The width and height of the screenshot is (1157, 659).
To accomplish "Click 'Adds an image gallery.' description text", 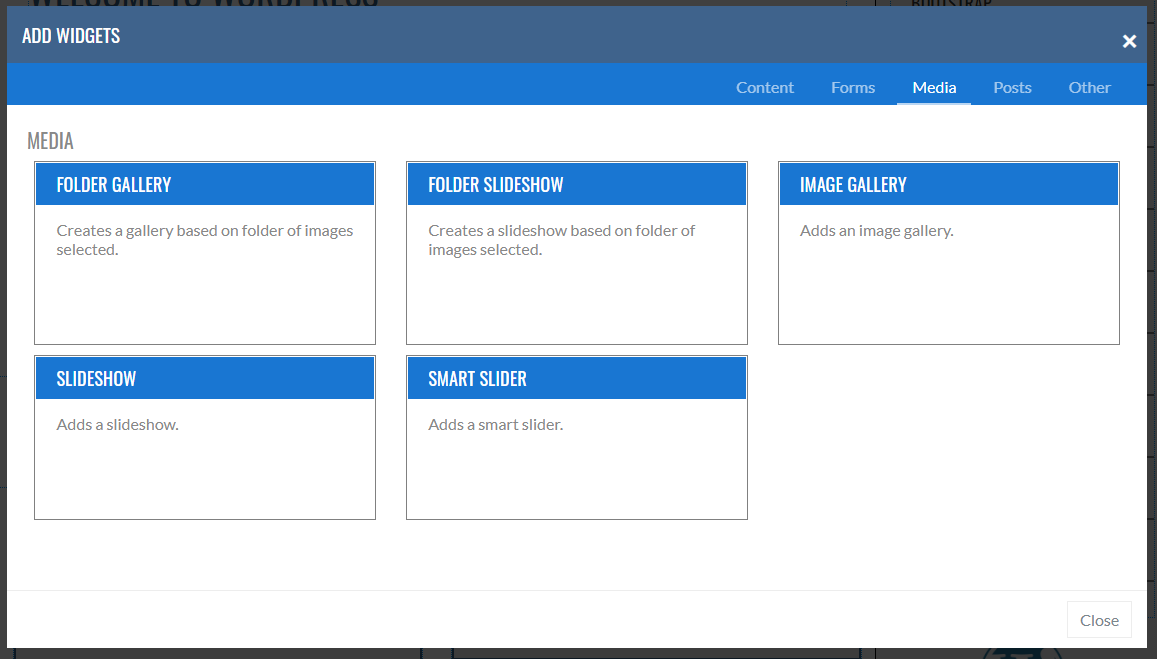I will (x=877, y=231).
